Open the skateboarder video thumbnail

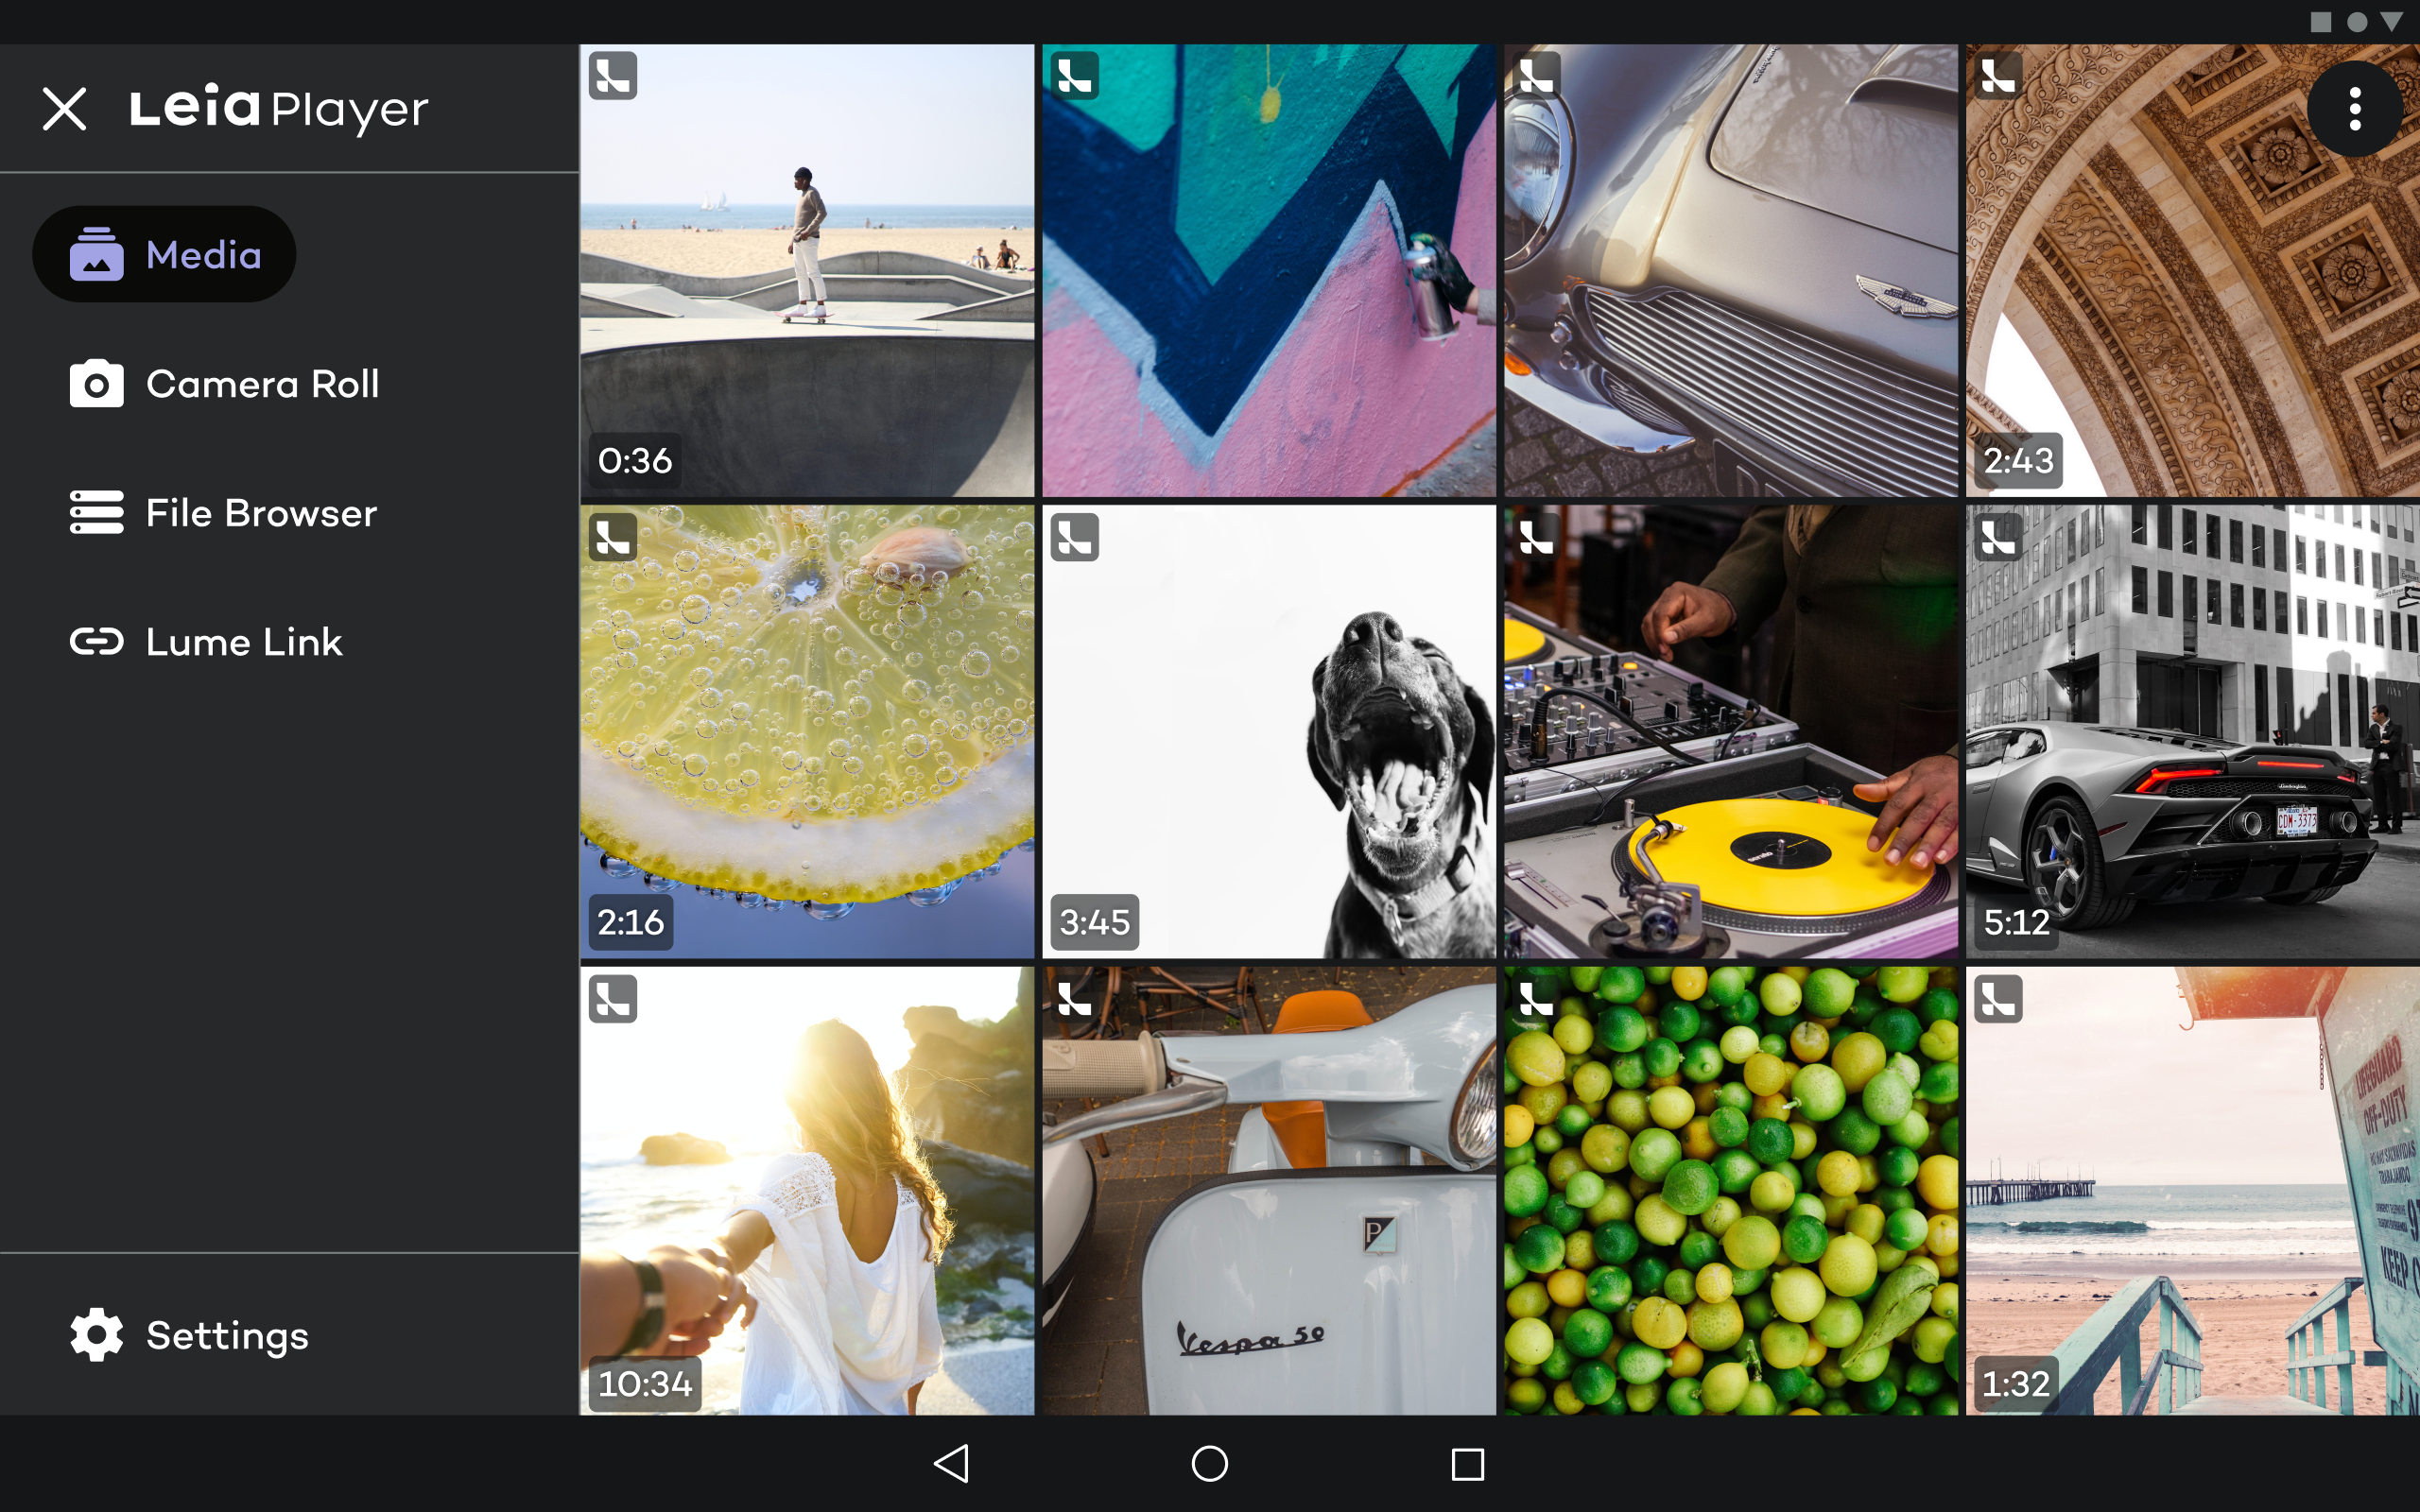point(807,270)
